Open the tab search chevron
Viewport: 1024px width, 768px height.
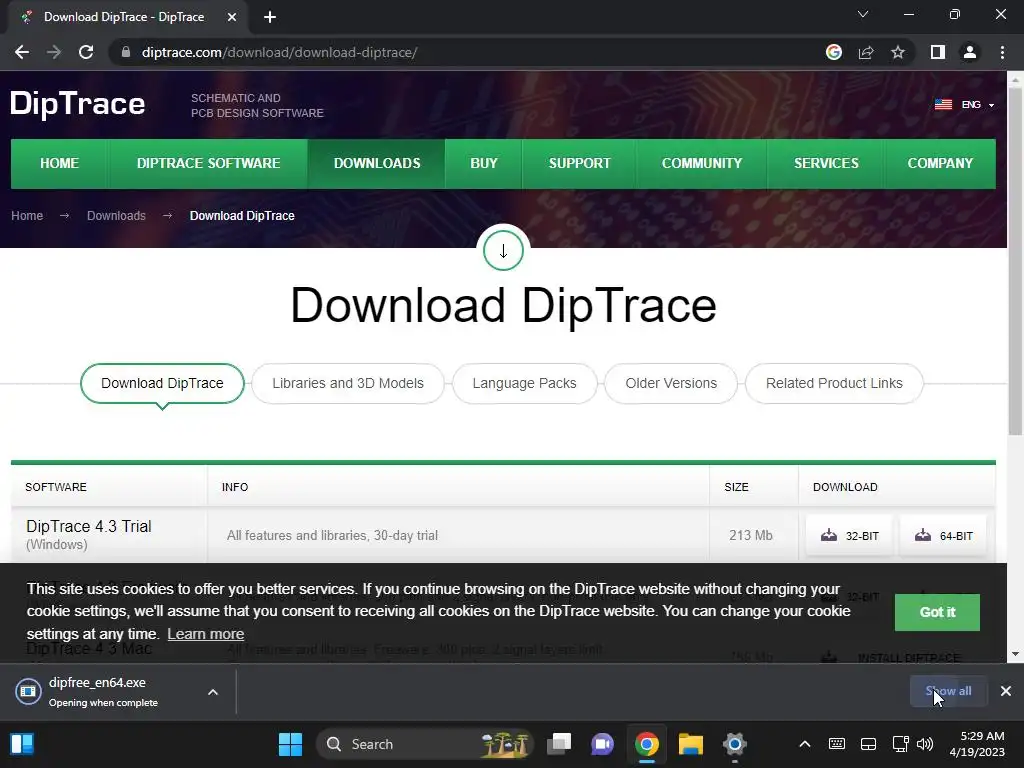[x=863, y=14]
